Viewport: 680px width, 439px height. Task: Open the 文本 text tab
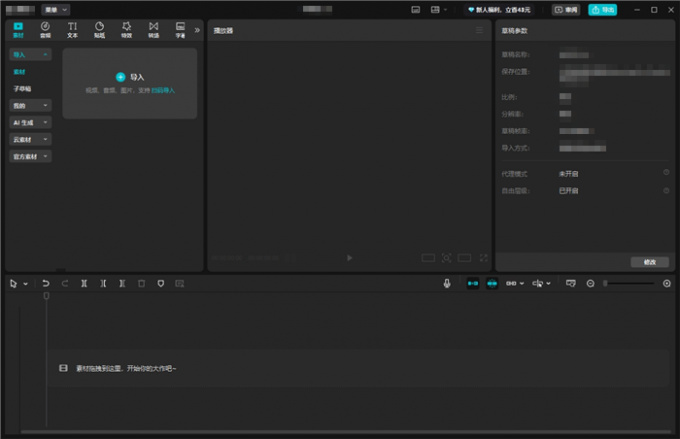point(72,30)
